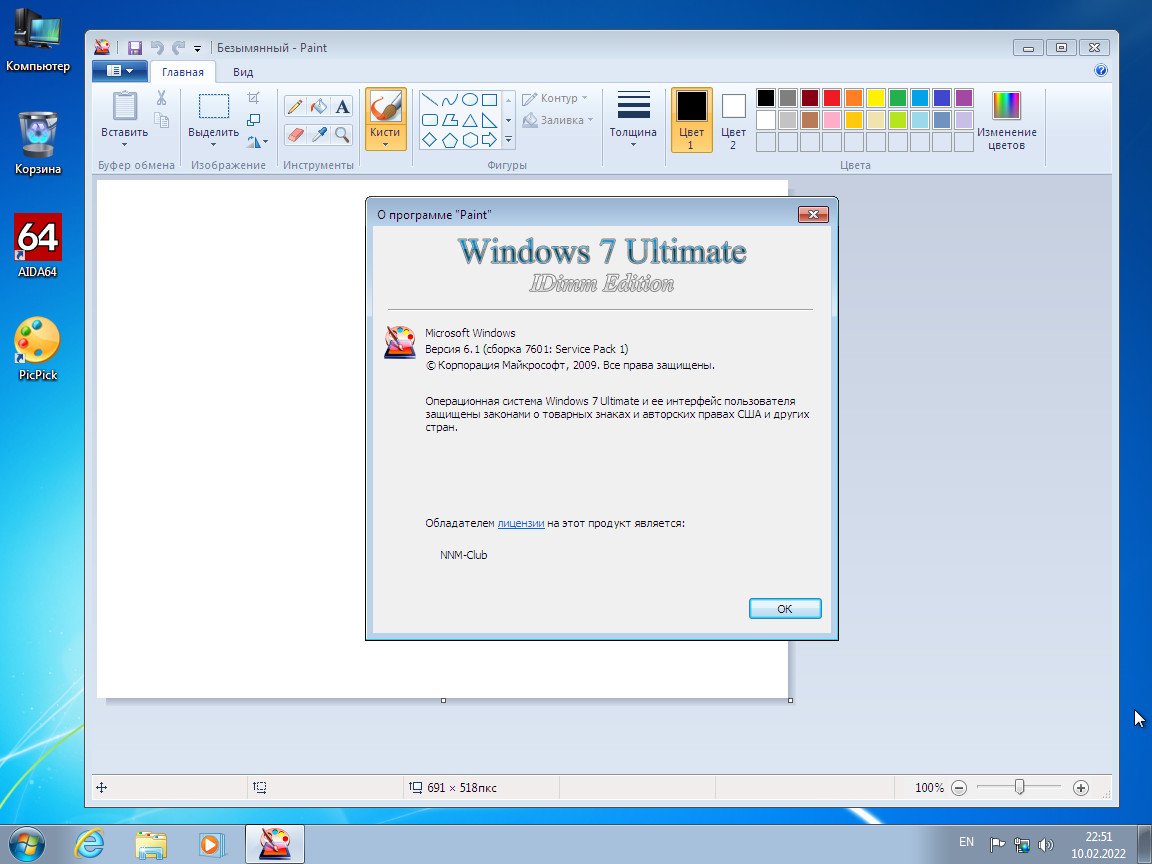Open Windows Explorer folder on taskbar
The width and height of the screenshot is (1152, 864).
(151, 845)
